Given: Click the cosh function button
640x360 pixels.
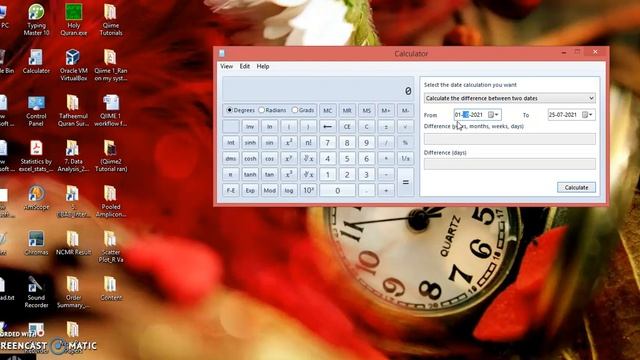Looking at the screenshot, I should coord(250,158).
